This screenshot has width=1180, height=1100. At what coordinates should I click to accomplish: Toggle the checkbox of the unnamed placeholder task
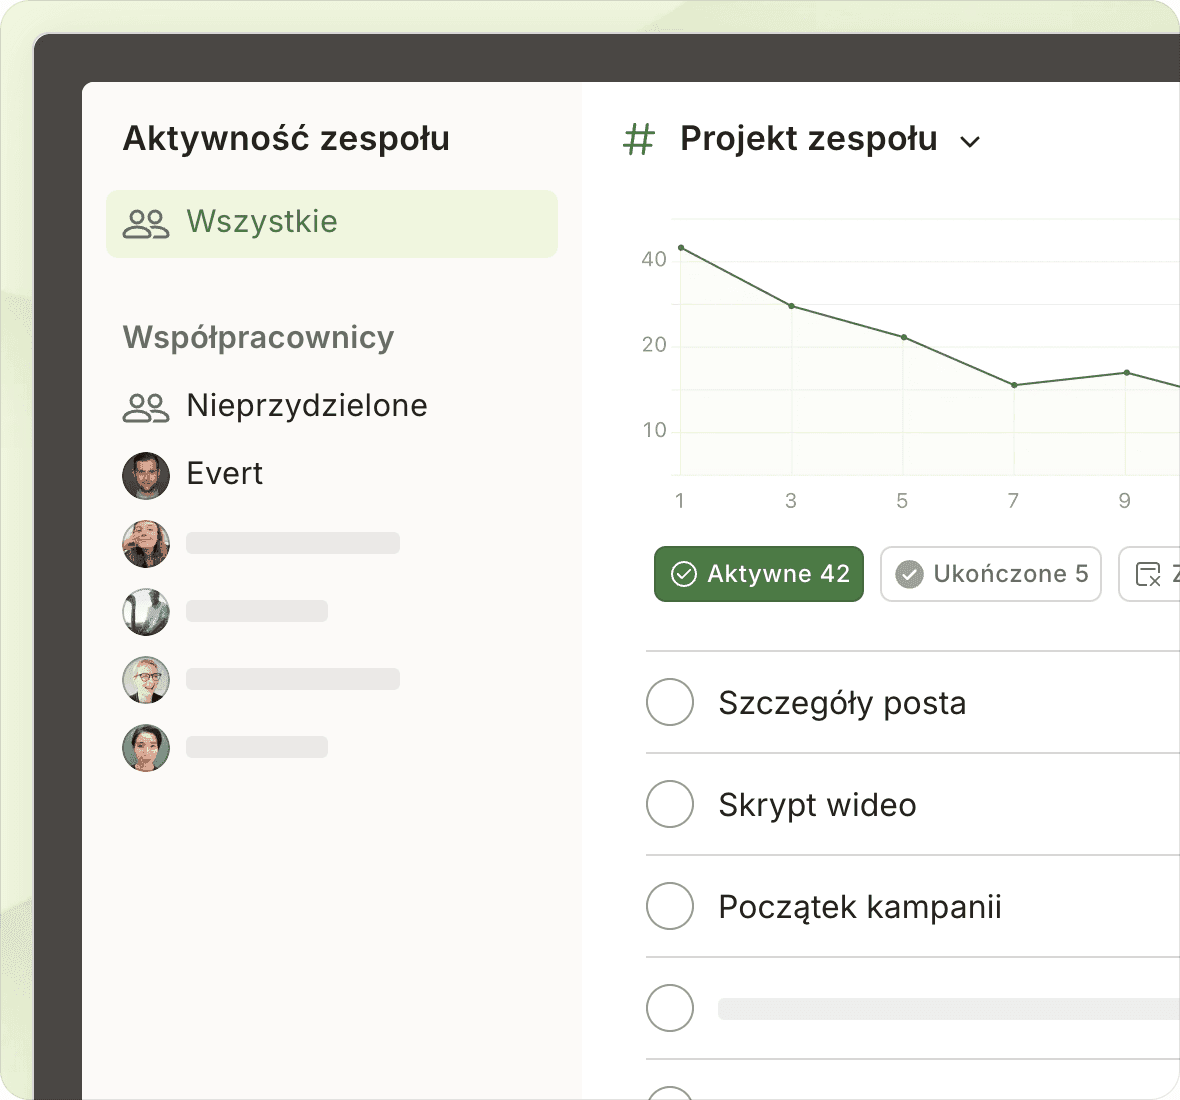click(x=670, y=1008)
